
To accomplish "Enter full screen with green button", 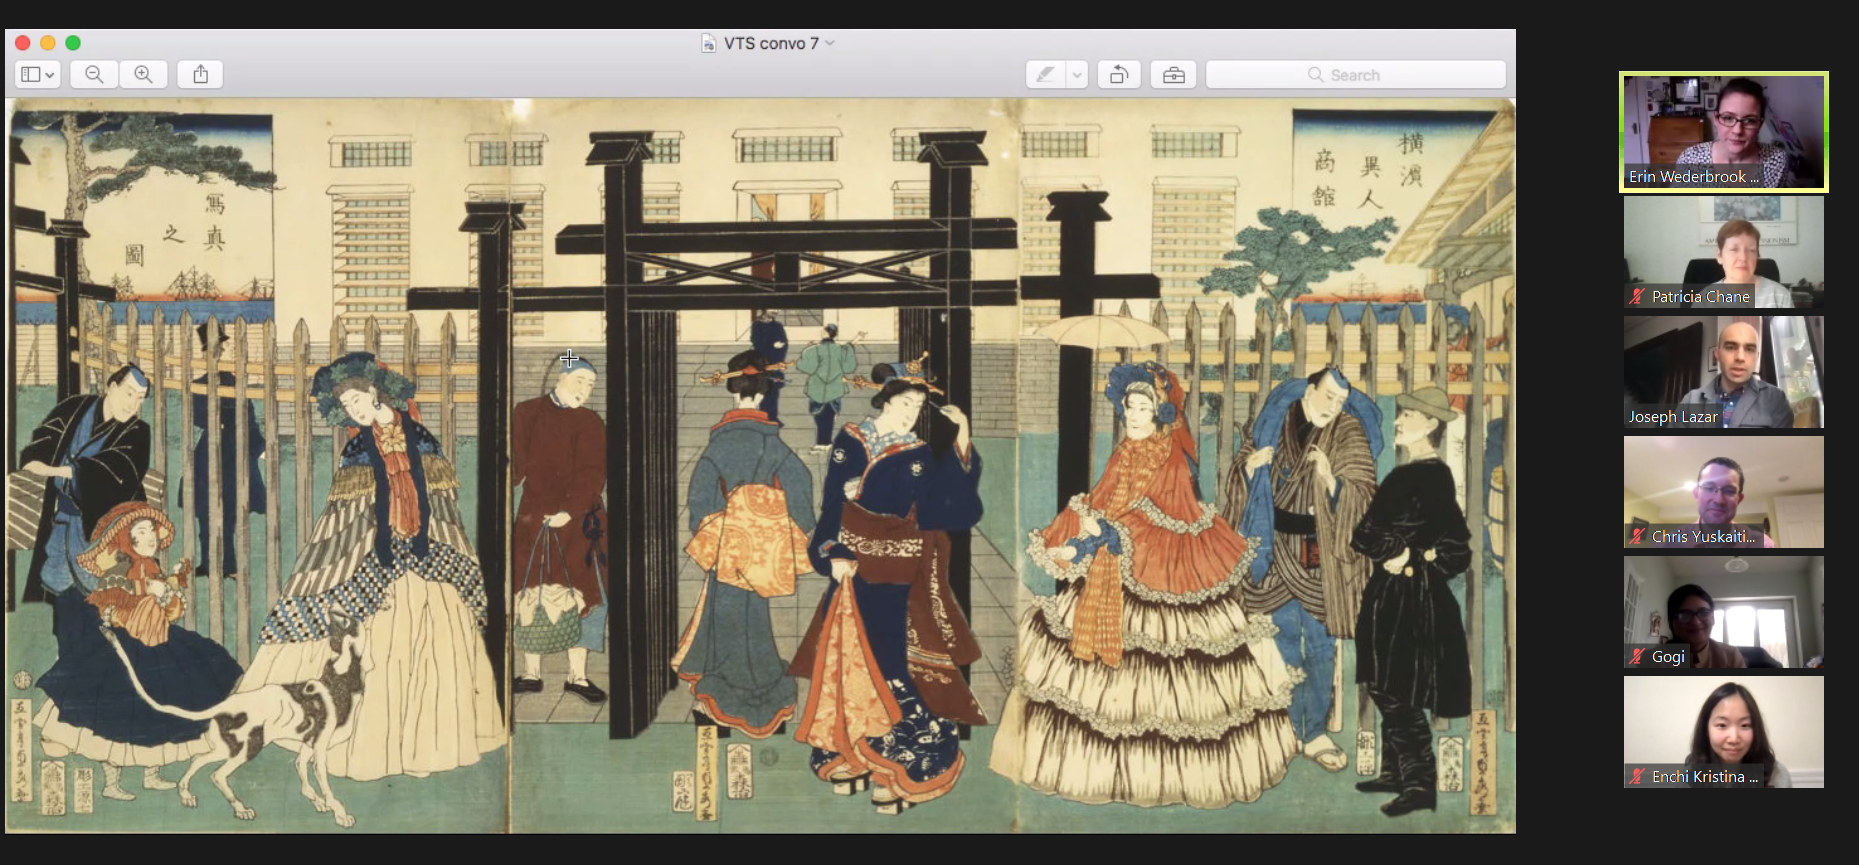I will tap(72, 43).
